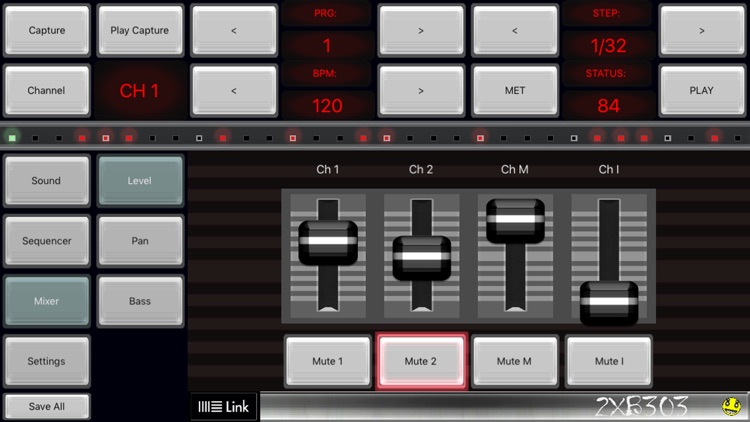Screen dimensions: 750x422
Task: Select the Channel button
Action: click(x=46, y=90)
